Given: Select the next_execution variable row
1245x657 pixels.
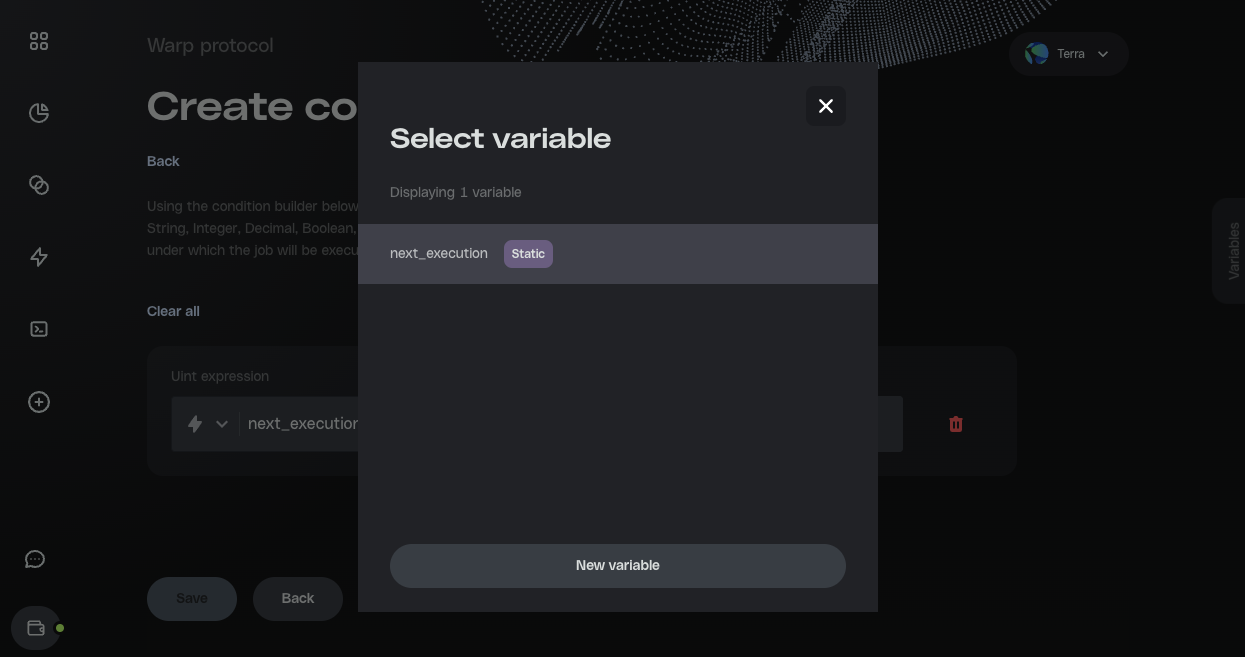Looking at the screenshot, I should coord(617,254).
